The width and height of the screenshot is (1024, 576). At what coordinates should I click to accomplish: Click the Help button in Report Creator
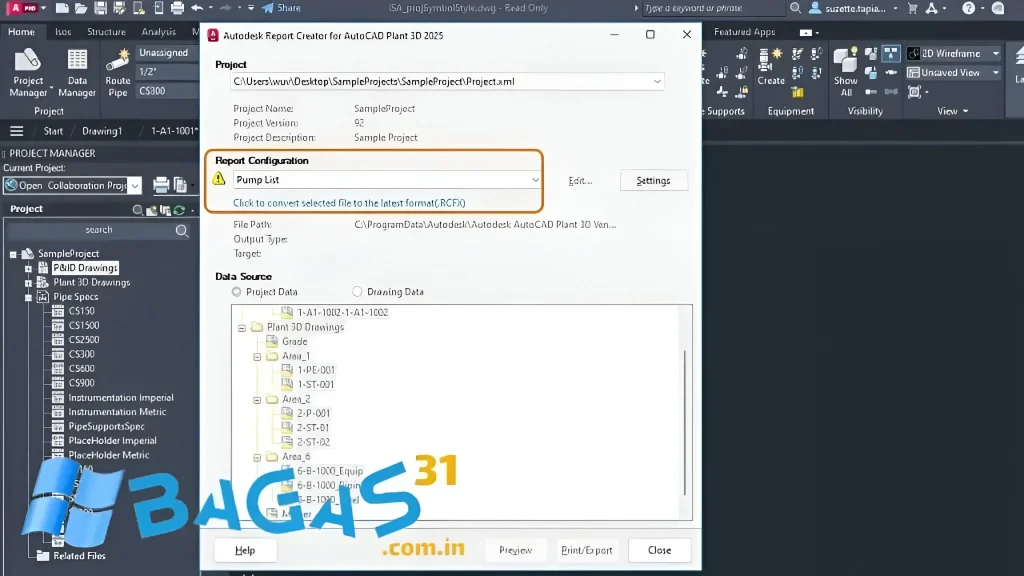(x=245, y=551)
